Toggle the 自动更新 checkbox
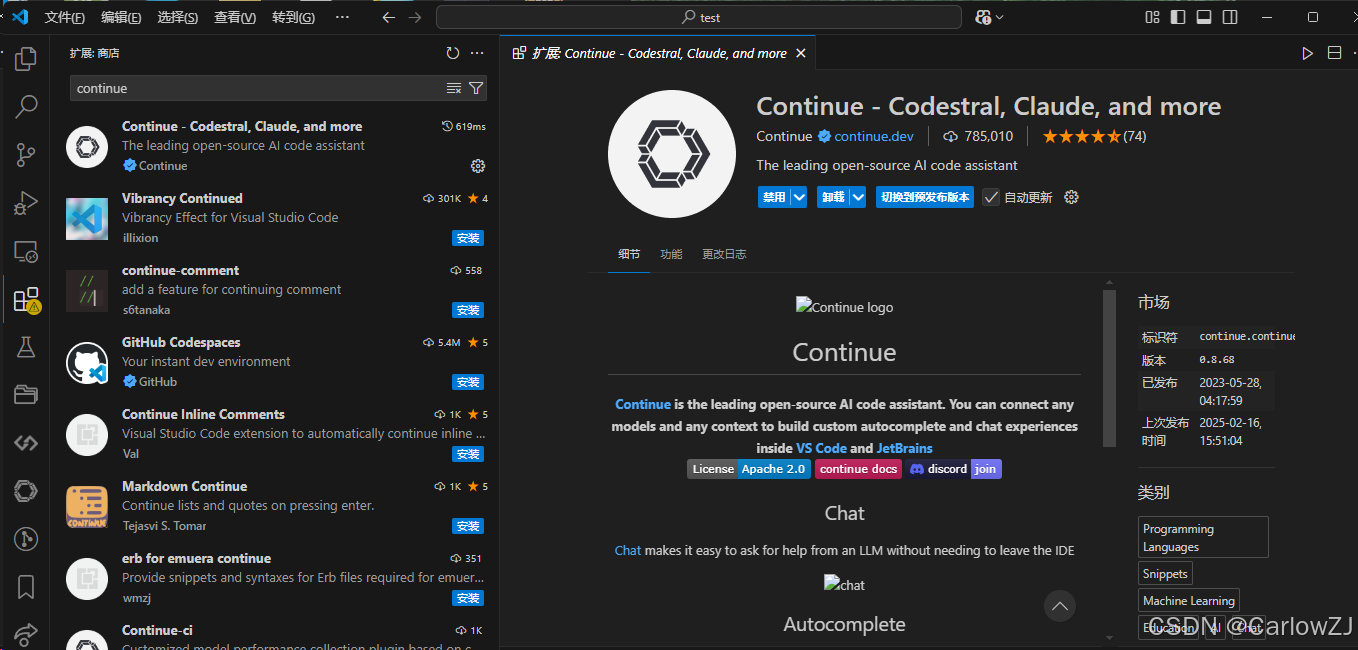The height and width of the screenshot is (650, 1358). [991, 197]
